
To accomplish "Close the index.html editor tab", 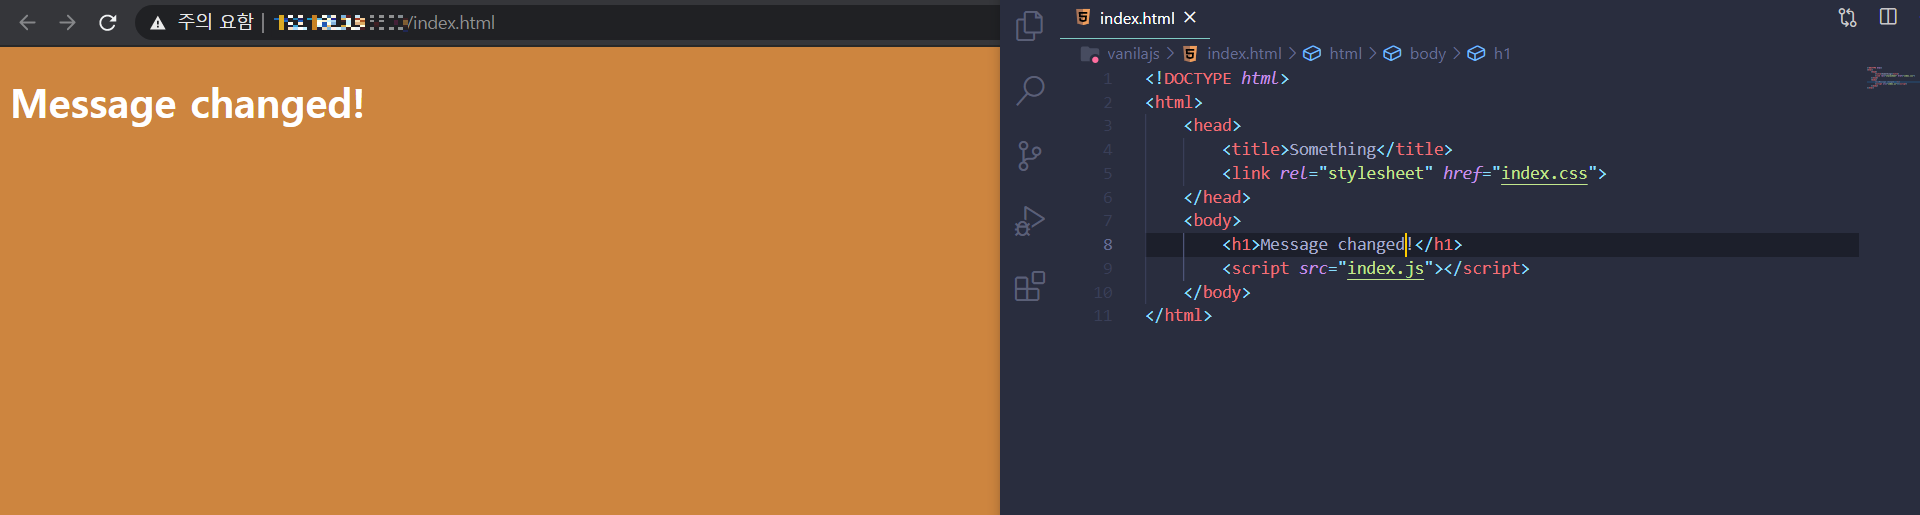I will (1190, 18).
